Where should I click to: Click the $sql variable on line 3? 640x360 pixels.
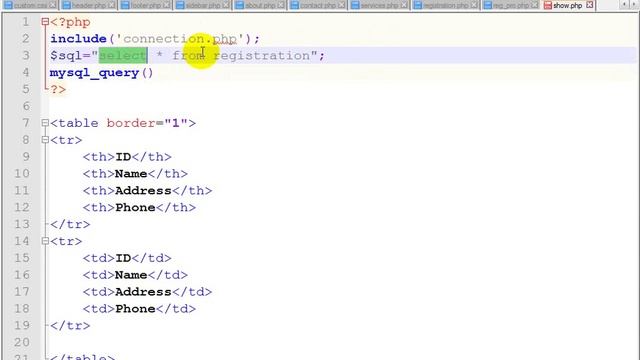[x=66, y=56]
